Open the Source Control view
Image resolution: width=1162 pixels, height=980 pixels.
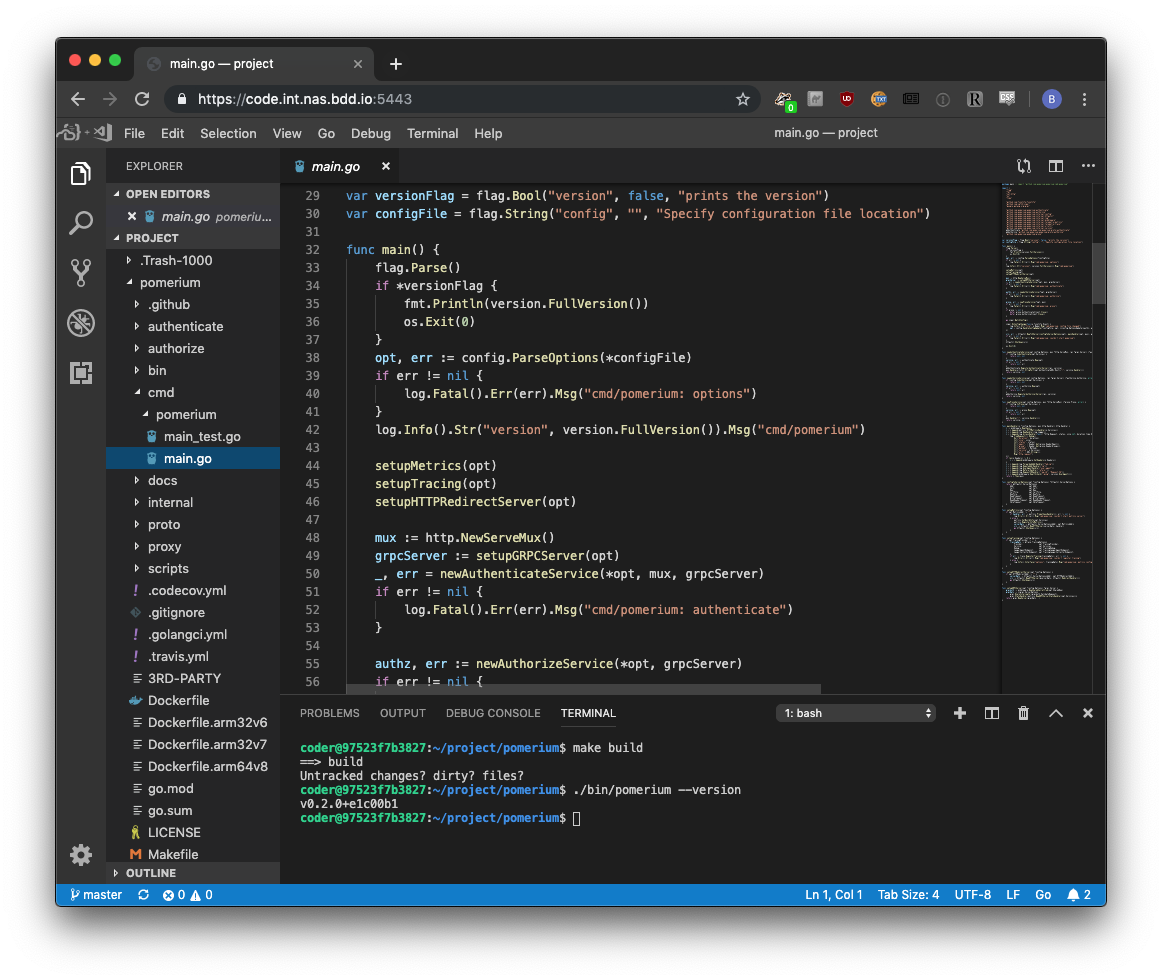coord(81,272)
